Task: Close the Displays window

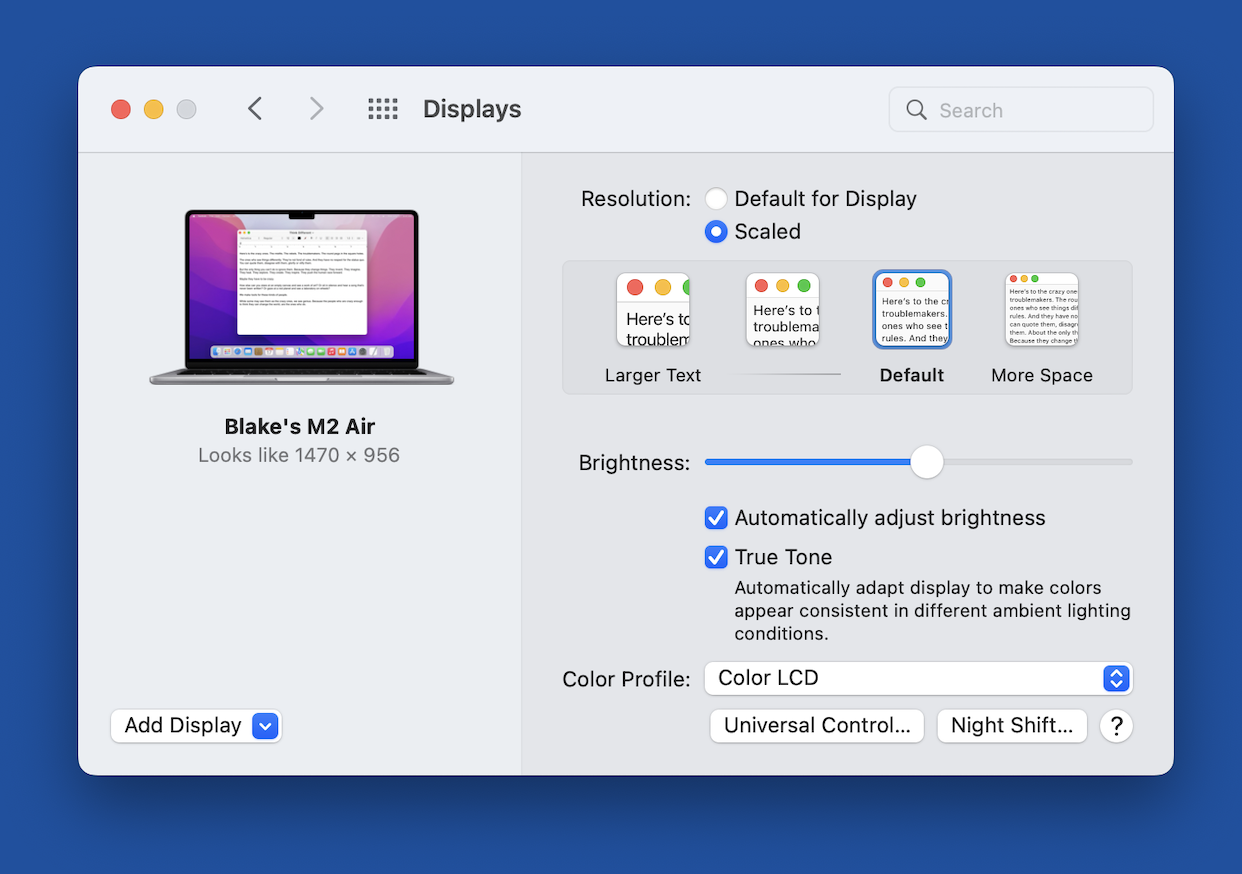Action: [x=121, y=109]
